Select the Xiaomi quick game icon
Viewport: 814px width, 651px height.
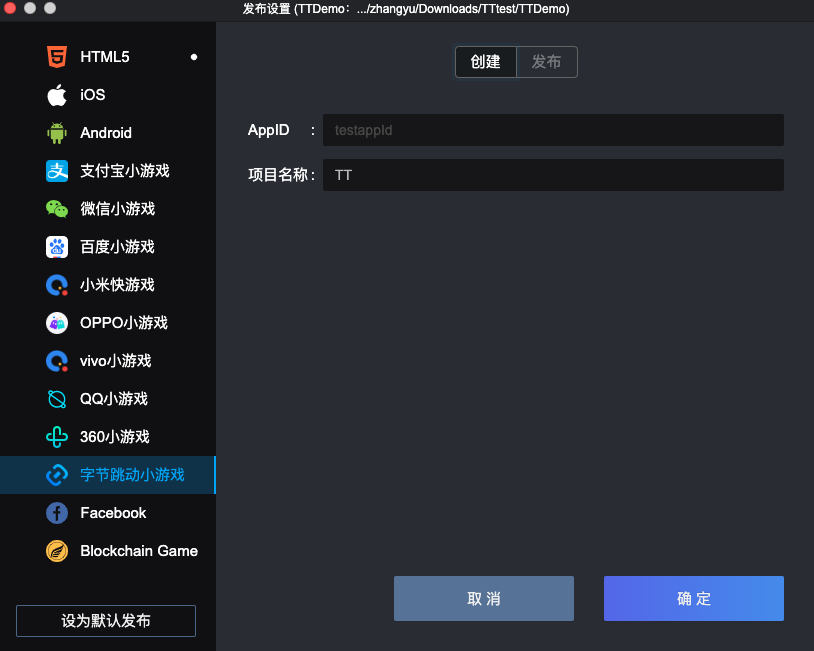pos(57,285)
